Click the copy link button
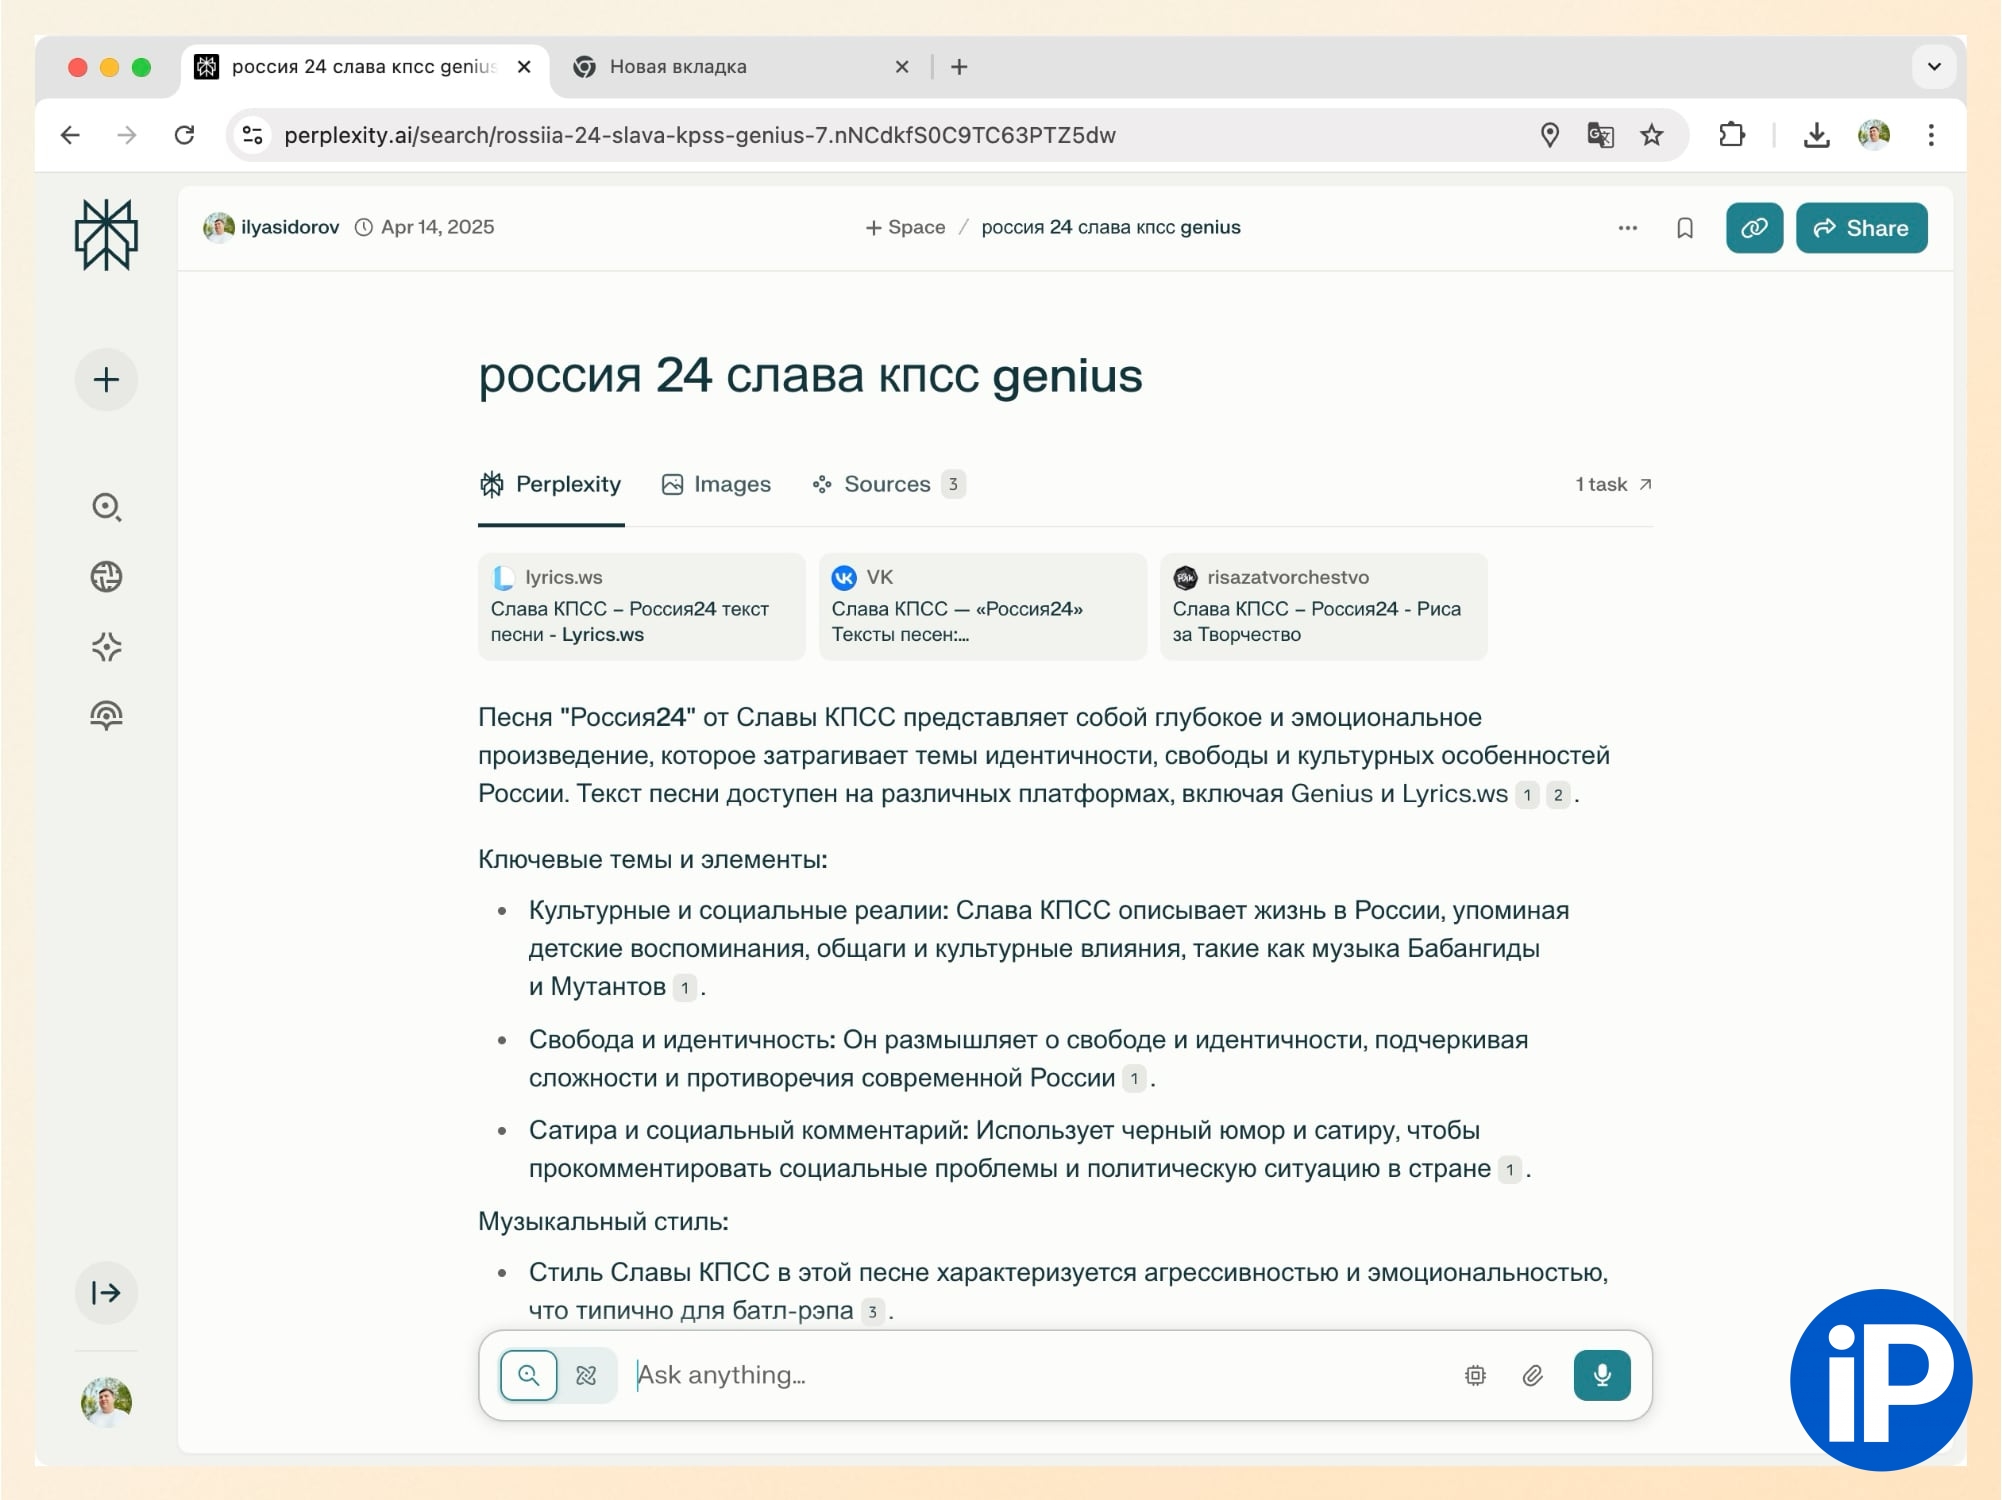 (x=1753, y=228)
